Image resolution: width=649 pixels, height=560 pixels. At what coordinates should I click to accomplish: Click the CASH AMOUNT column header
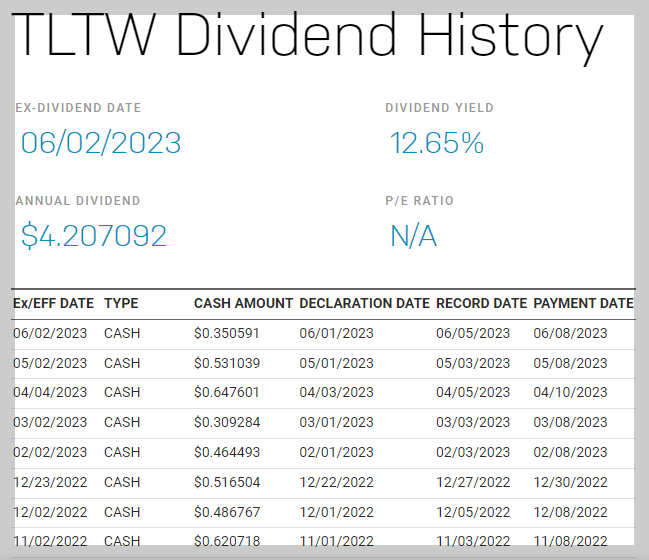click(243, 303)
